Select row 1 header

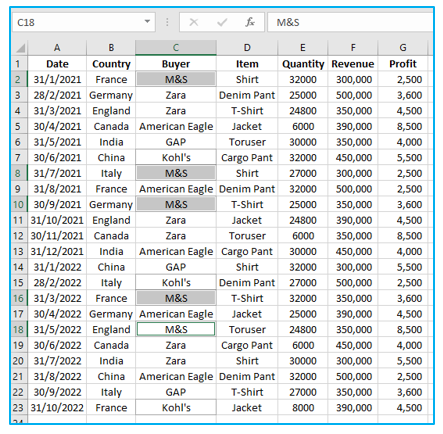click(x=19, y=64)
